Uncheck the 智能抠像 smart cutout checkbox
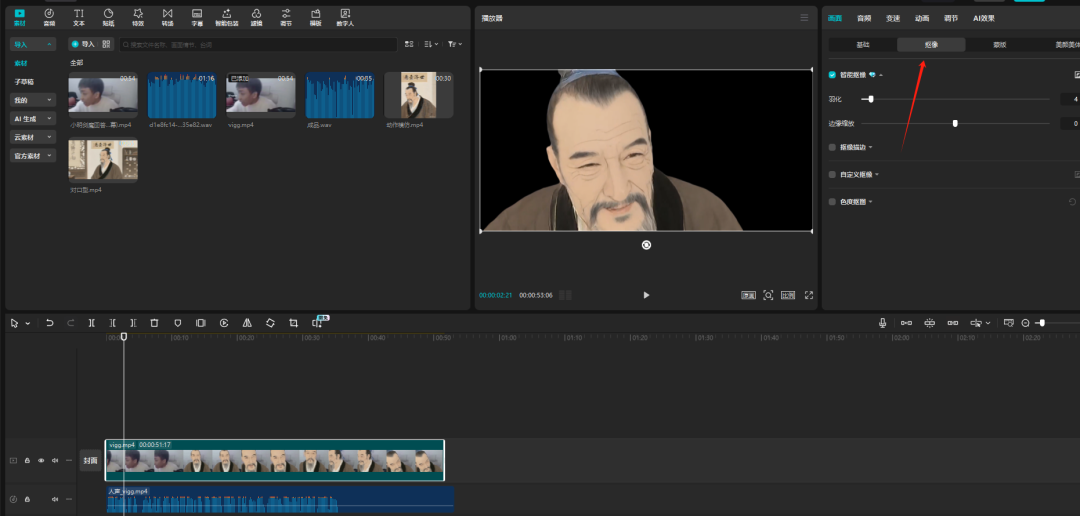Viewport: 1080px width, 516px height. pos(832,74)
